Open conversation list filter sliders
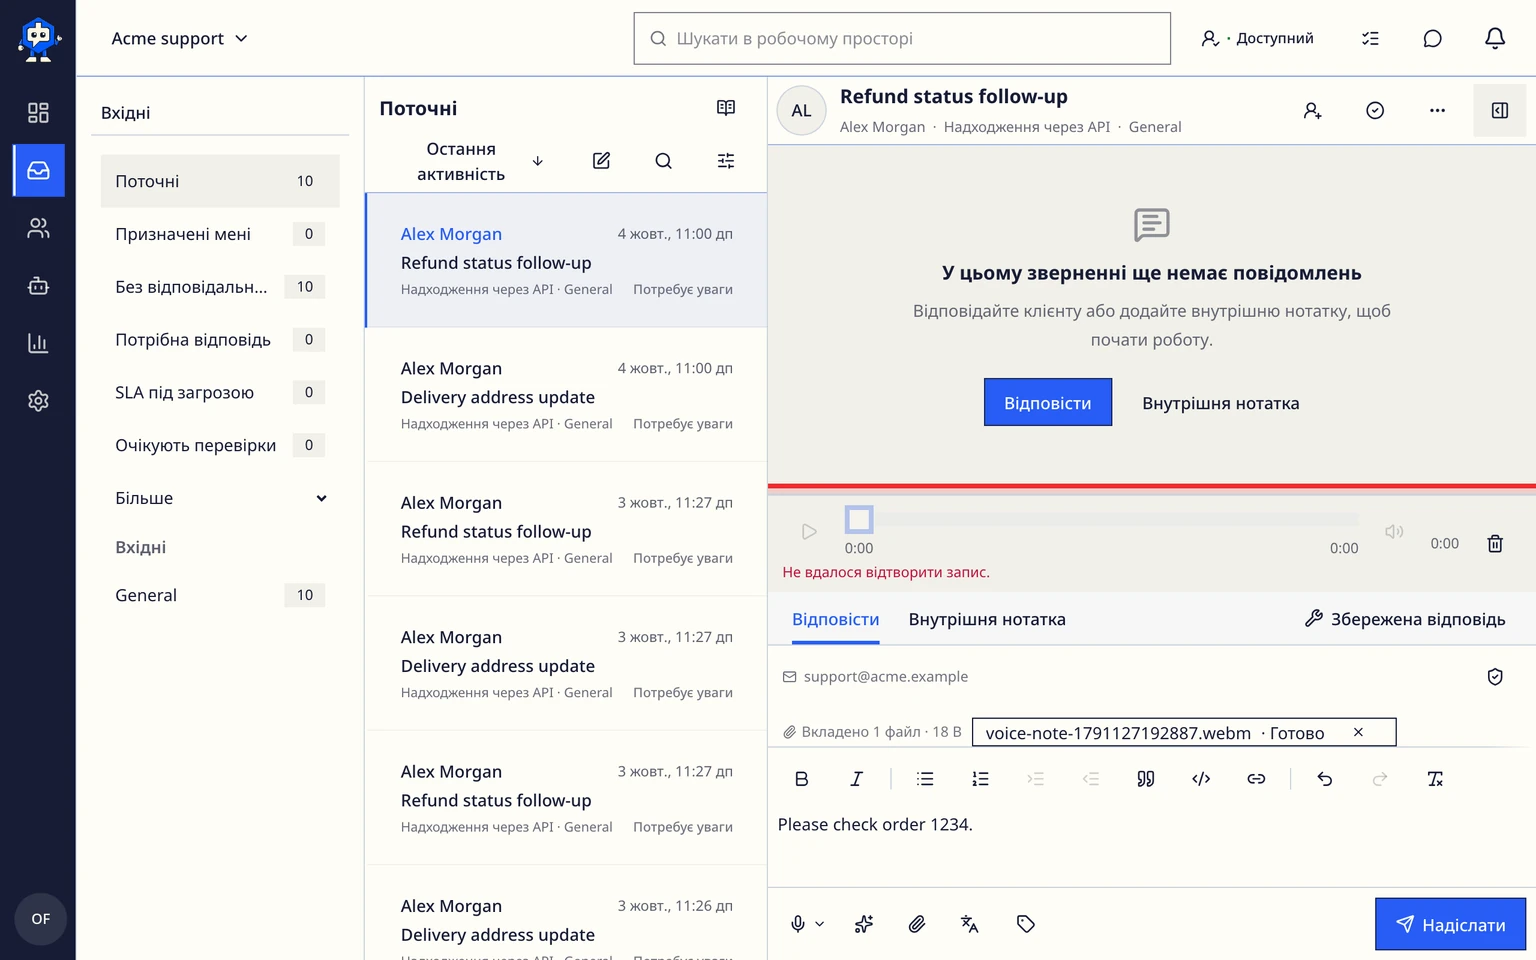 pos(726,161)
